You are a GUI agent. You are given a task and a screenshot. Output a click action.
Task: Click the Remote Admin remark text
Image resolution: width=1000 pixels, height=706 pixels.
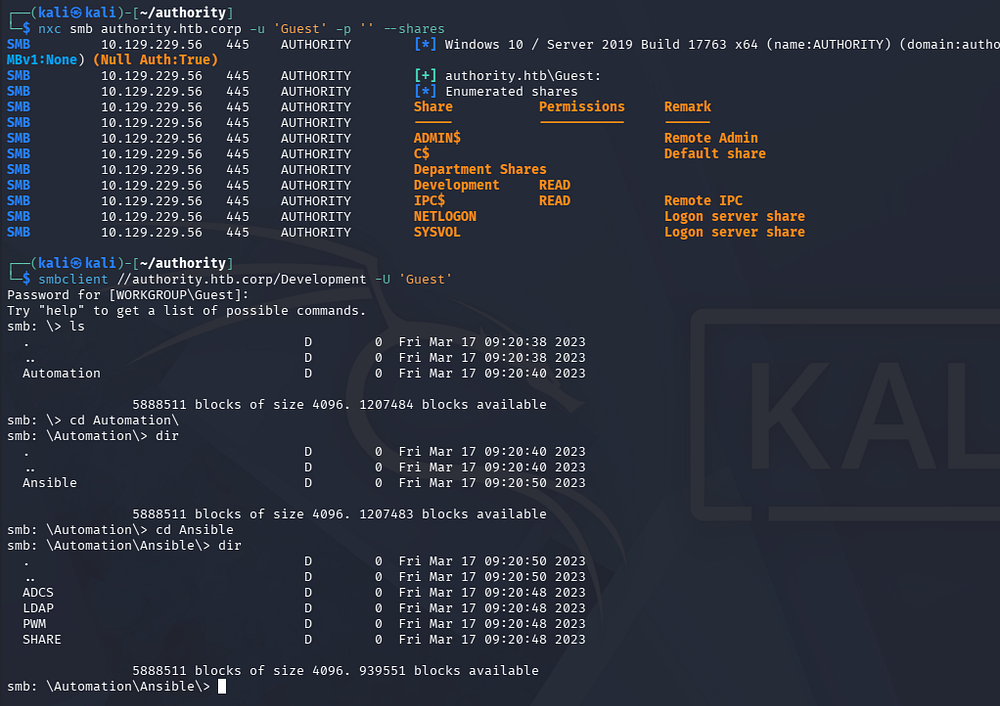click(711, 138)
